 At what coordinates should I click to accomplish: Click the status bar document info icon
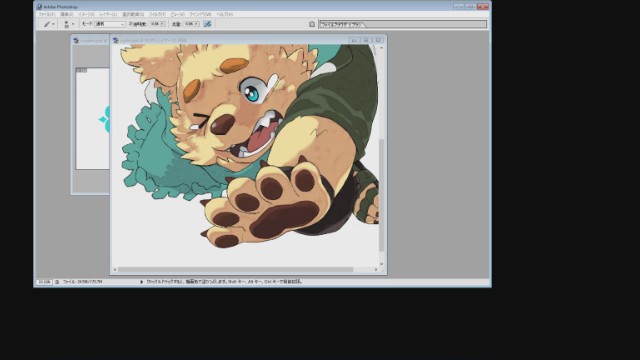click(57, 282)
